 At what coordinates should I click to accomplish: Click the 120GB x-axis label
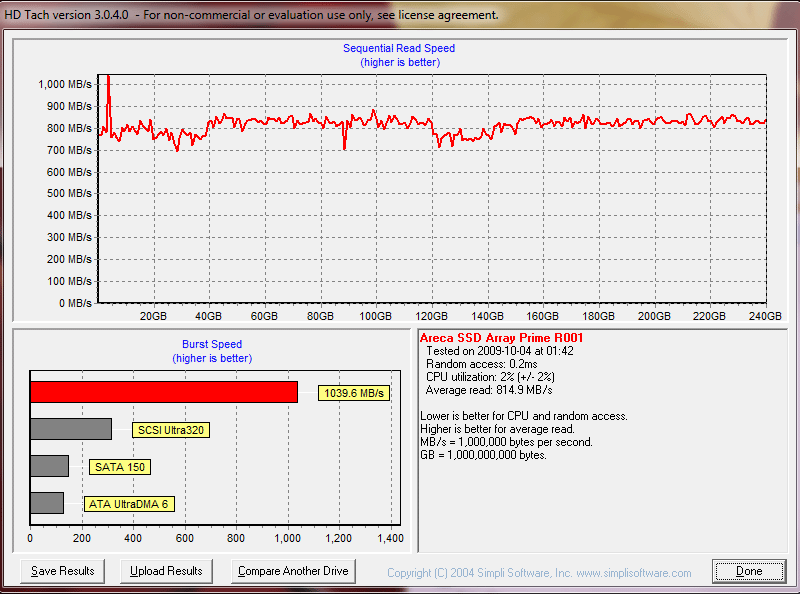point(432,316)
